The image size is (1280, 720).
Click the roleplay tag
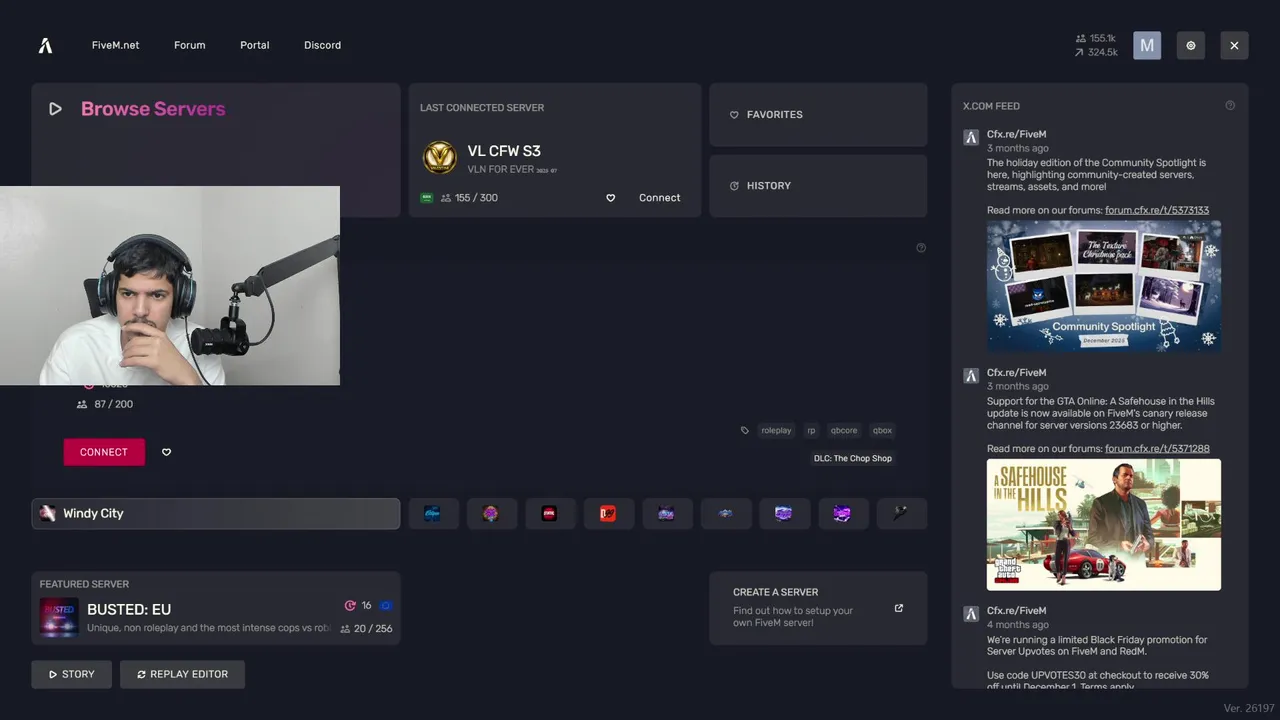[776, 431]
